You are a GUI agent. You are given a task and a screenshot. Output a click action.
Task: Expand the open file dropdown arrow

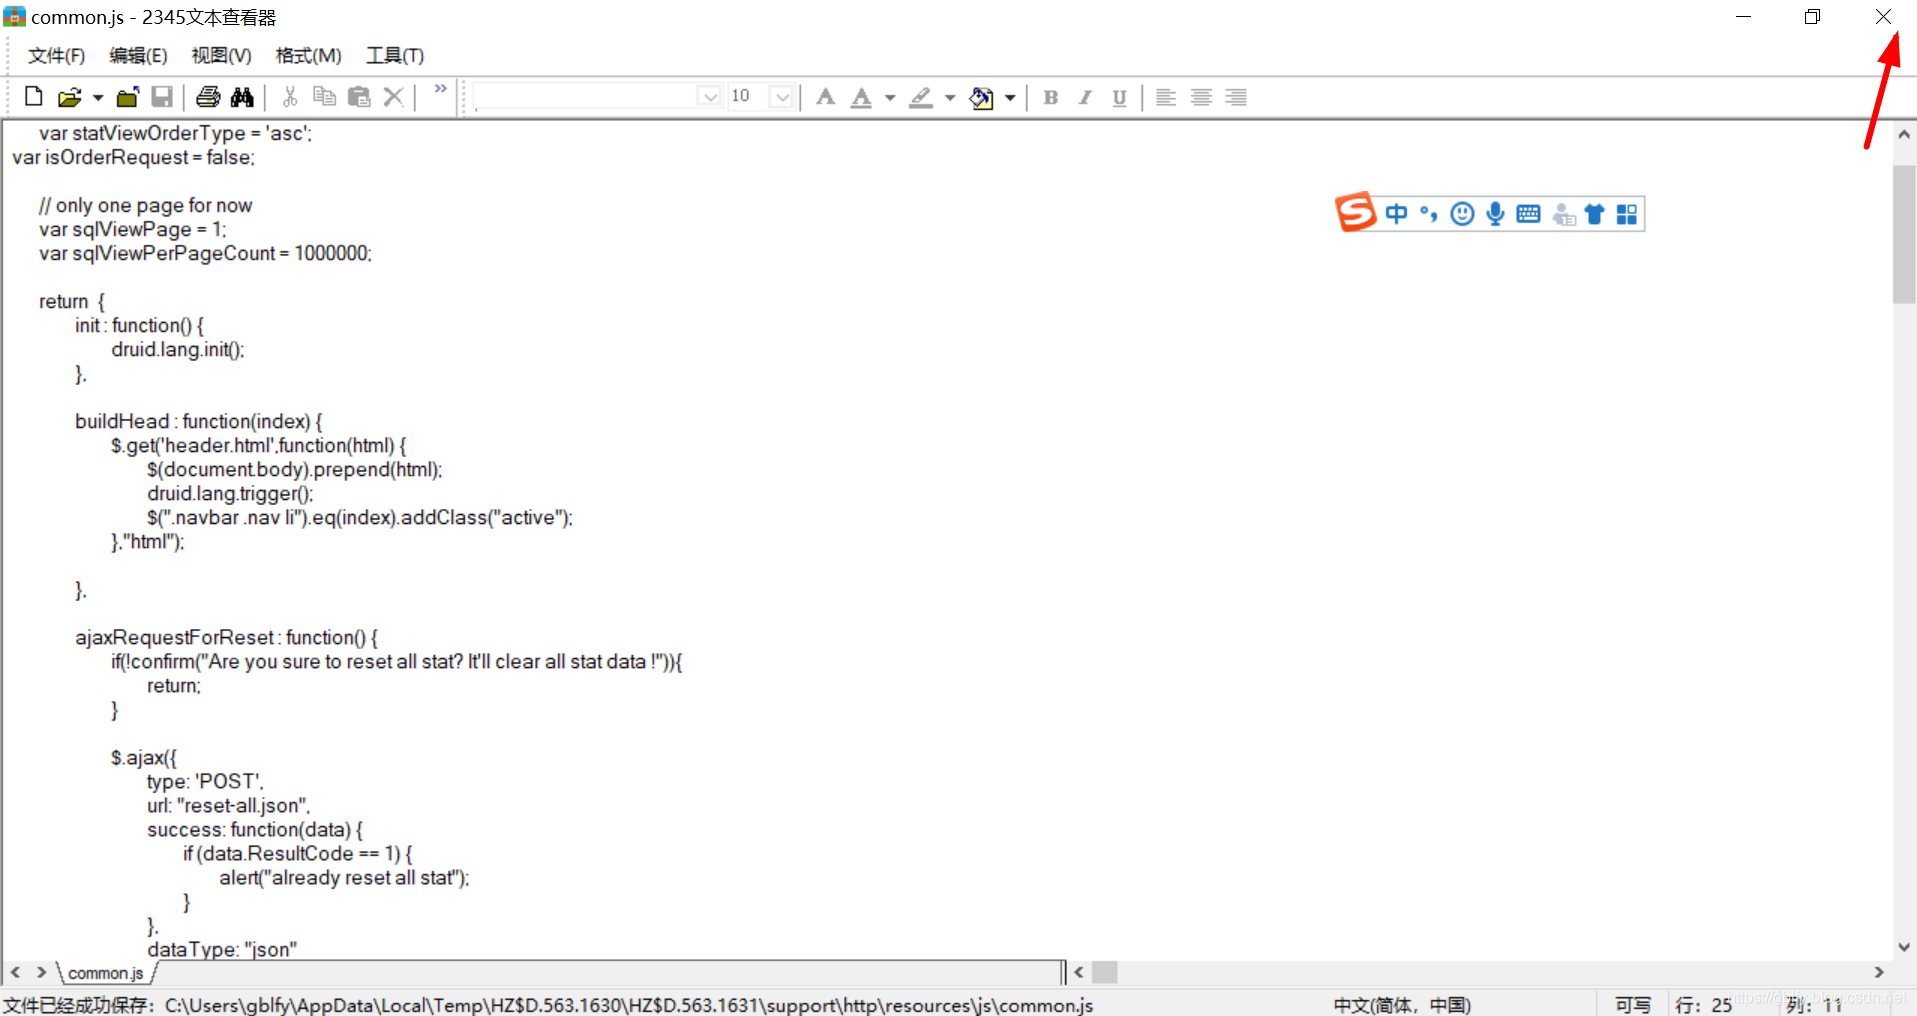click(x=98, y=98)
